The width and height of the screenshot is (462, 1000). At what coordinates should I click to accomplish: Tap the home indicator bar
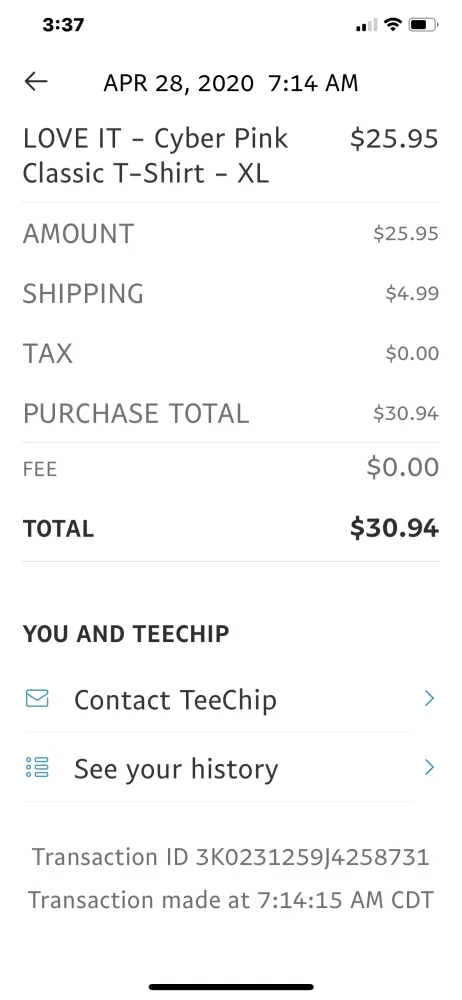click(231, 987)
